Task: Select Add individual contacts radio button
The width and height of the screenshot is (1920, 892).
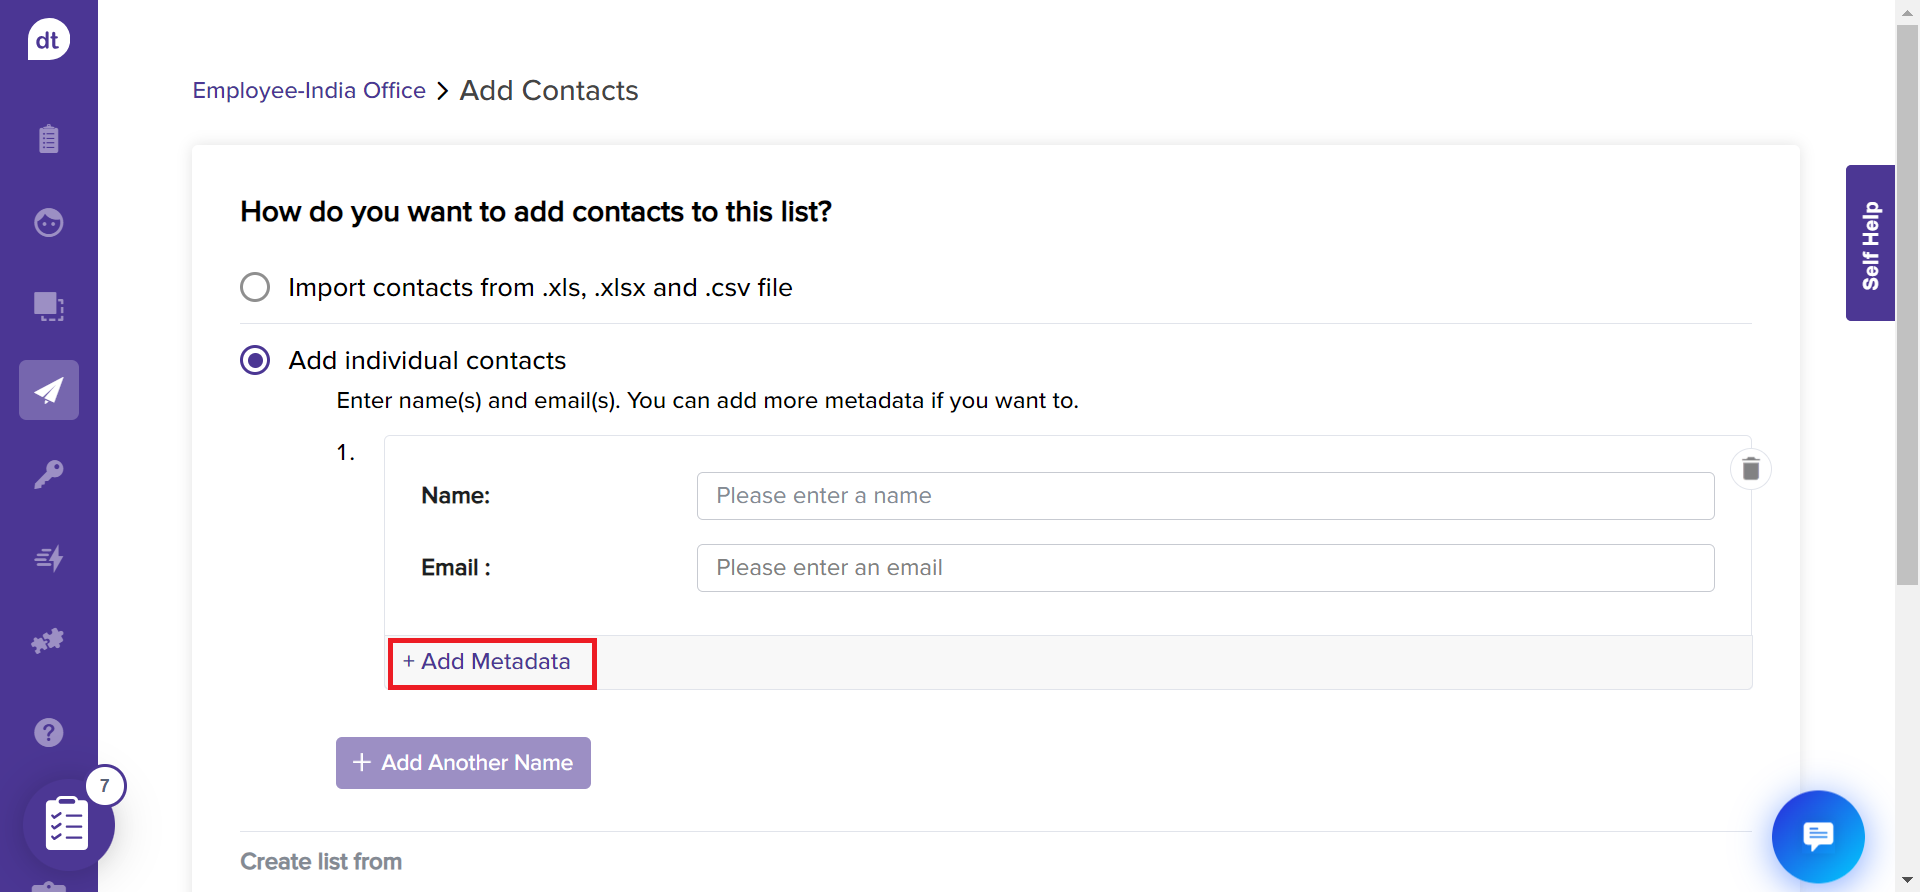Action: pyautogui.click(x=255, y=360)
